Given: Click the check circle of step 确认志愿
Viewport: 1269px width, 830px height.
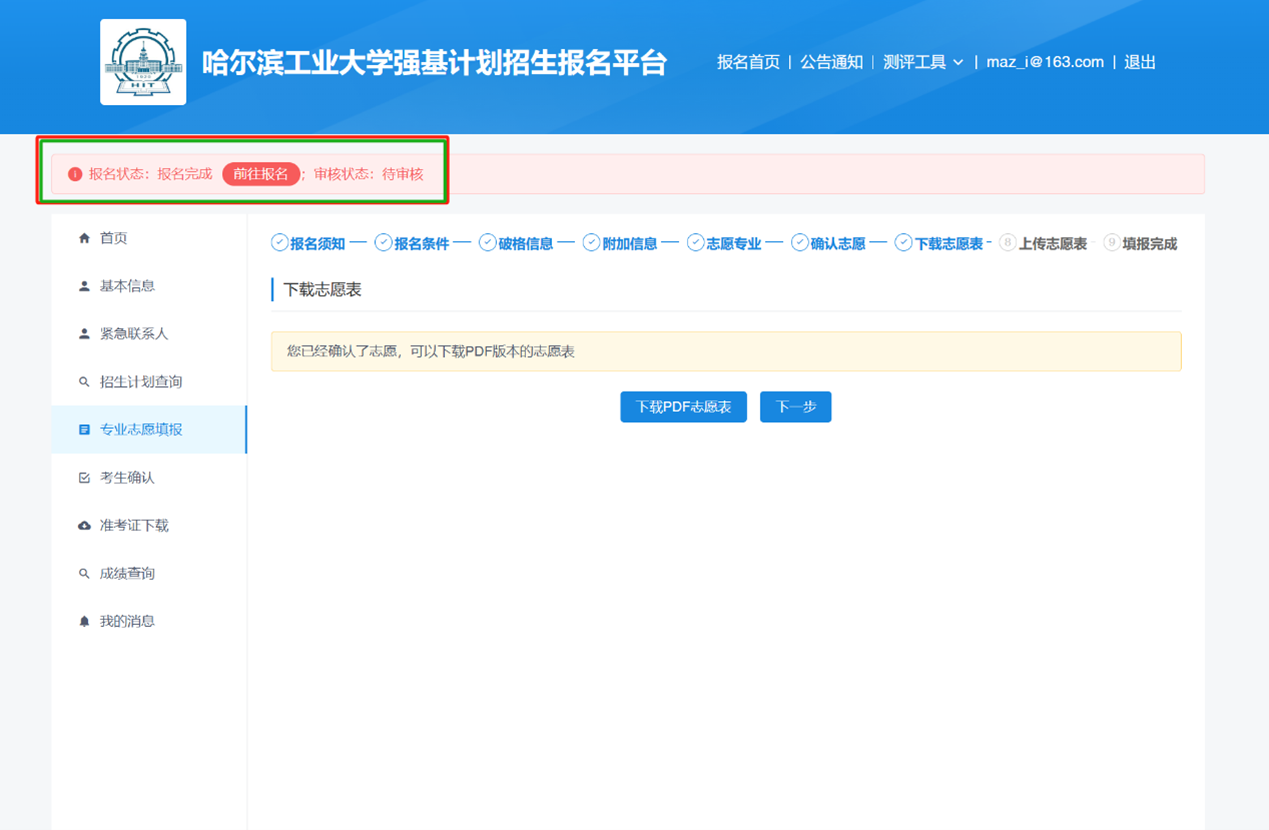Looking at the screenshot, I should pos(800,243).
